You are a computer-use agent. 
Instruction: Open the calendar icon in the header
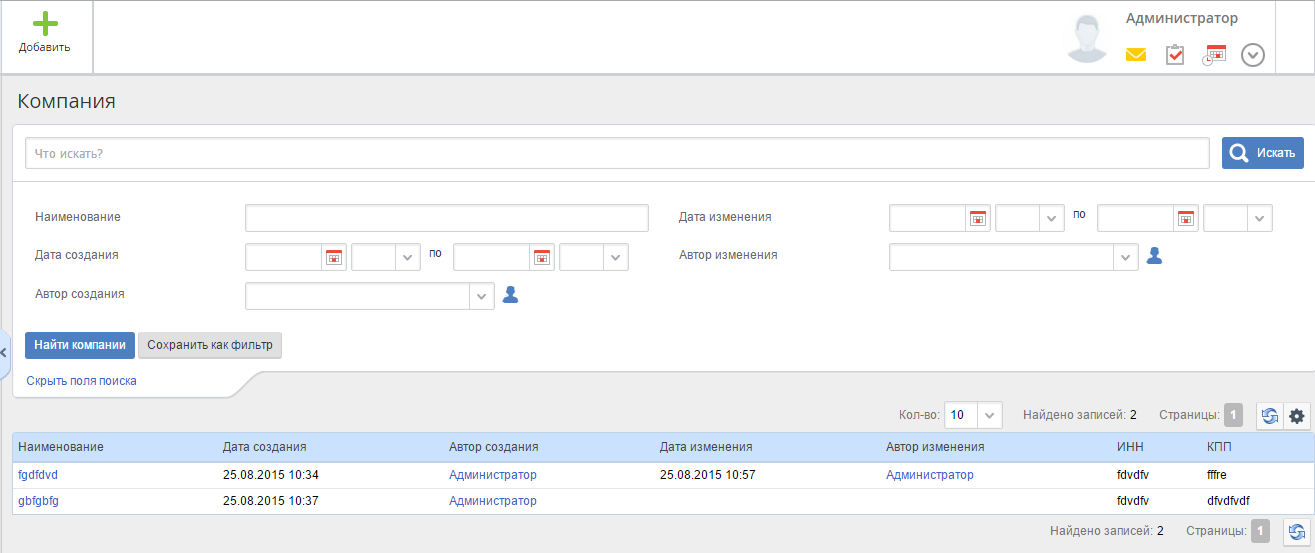point(1214,55)
